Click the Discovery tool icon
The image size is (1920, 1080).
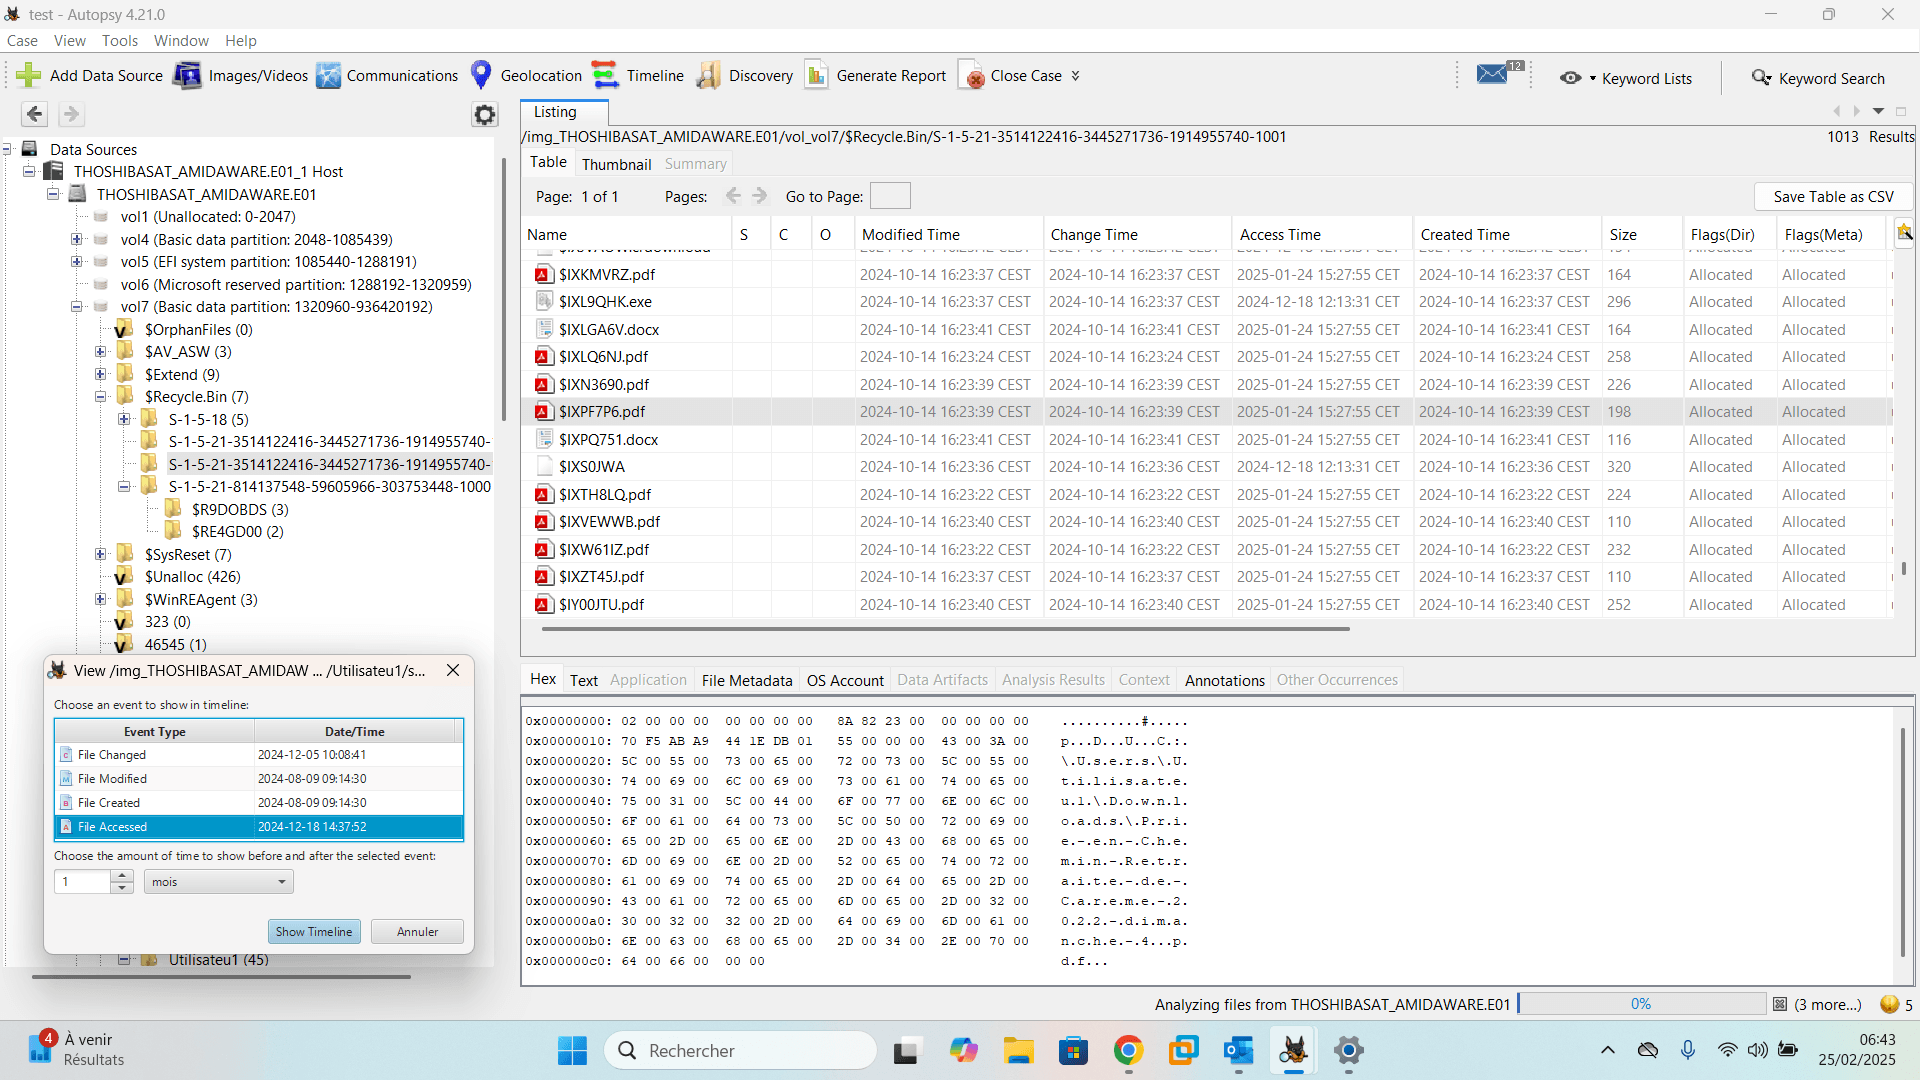[708, 75]
